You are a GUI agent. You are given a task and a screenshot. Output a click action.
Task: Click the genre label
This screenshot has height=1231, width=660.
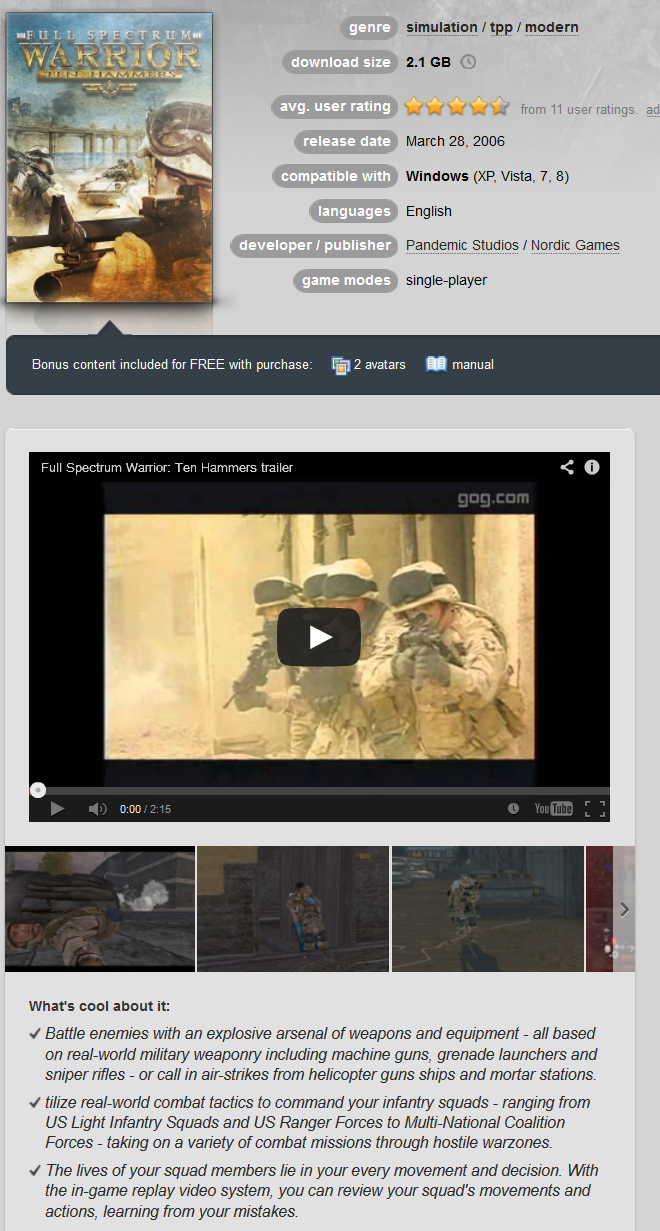tap(369, 27)
